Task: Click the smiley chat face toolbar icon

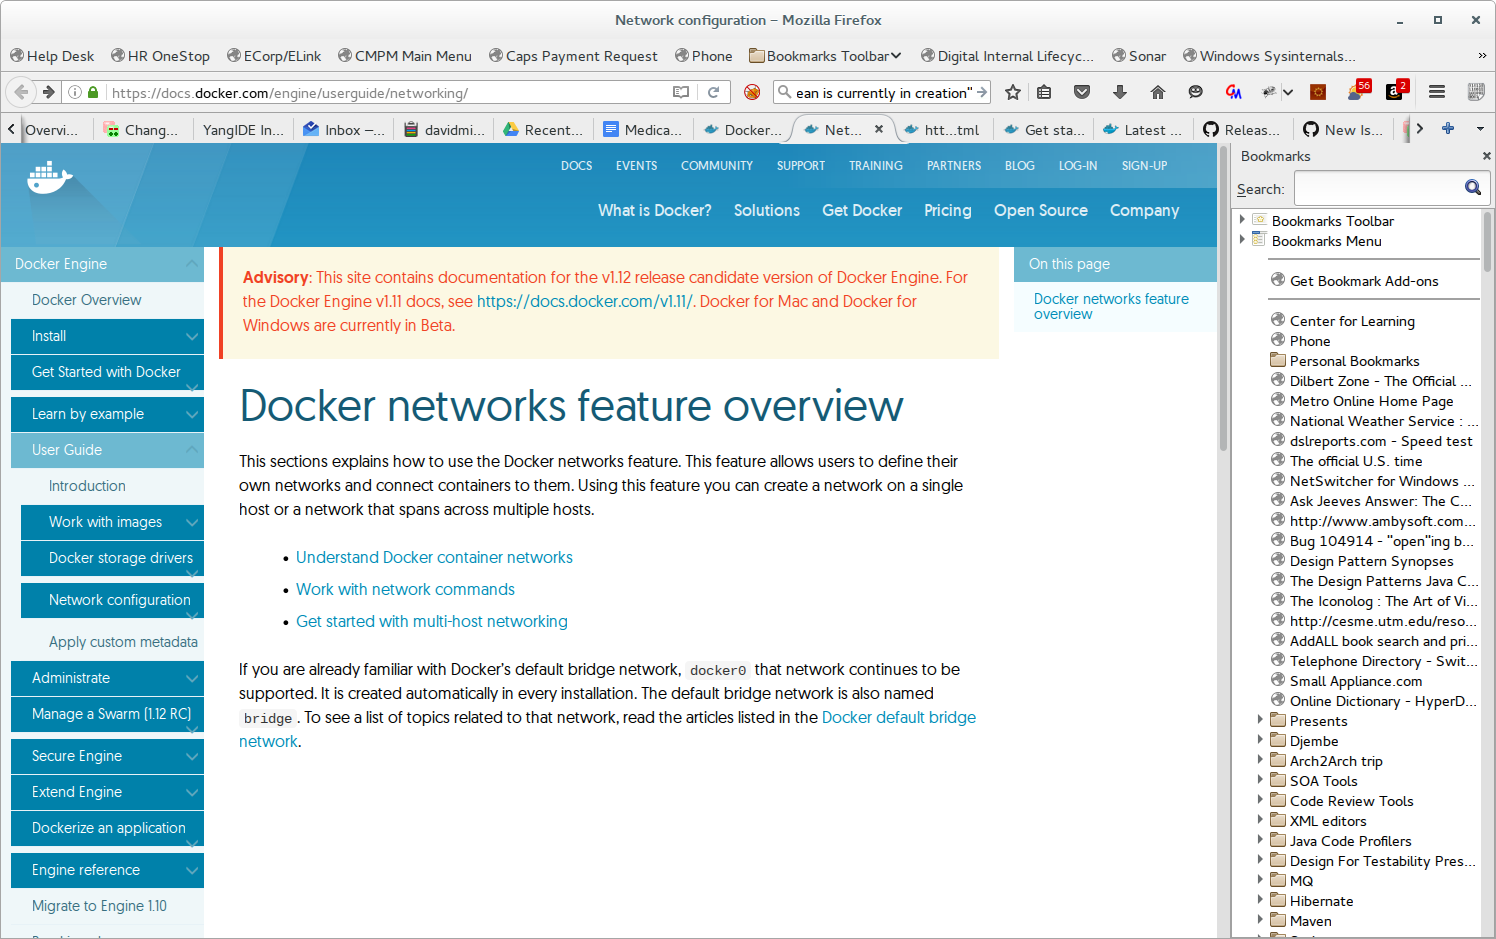Action: (x=1196, y=92)
